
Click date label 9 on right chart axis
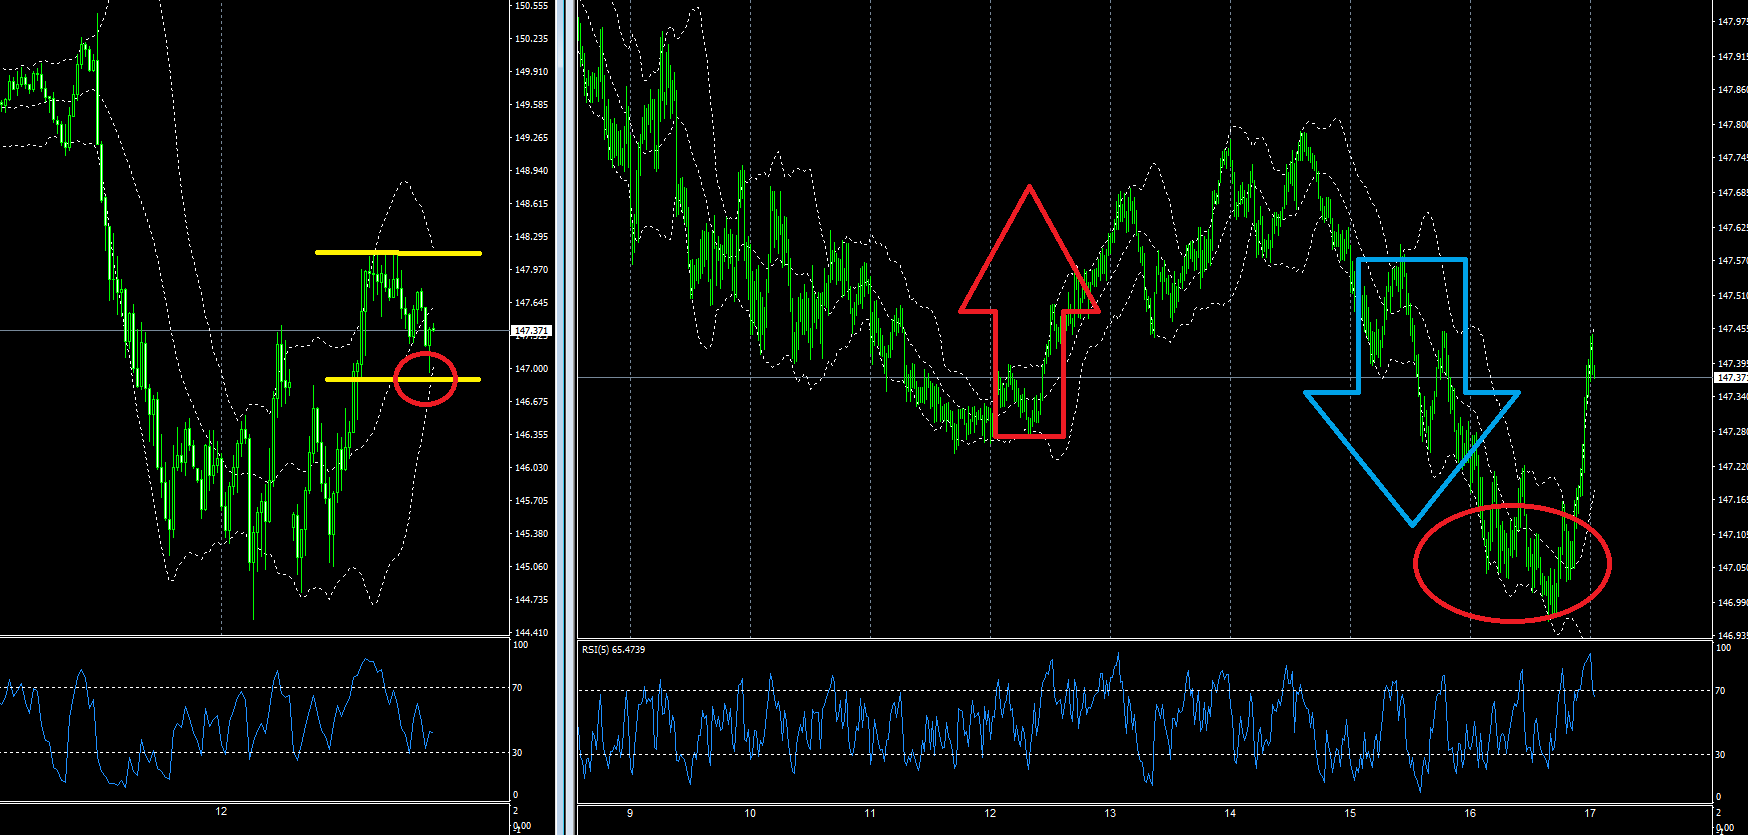tap(630, 814)
